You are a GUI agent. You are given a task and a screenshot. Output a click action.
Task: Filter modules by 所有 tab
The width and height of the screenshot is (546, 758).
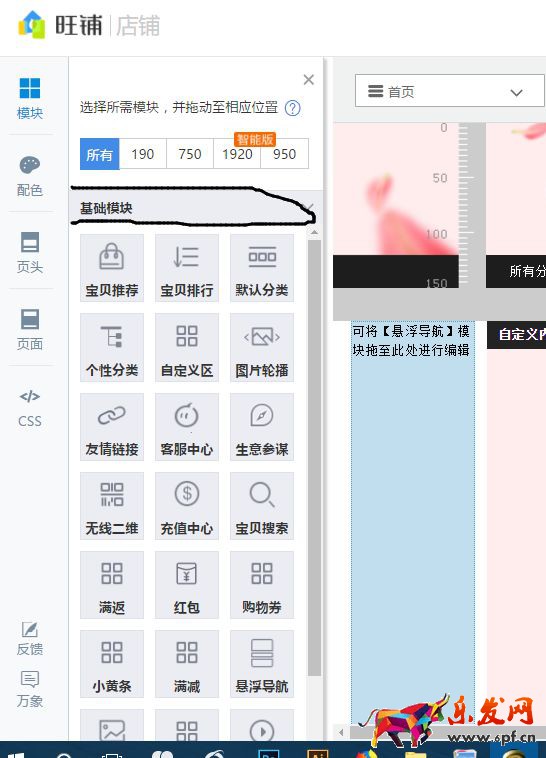pos(100,154)
